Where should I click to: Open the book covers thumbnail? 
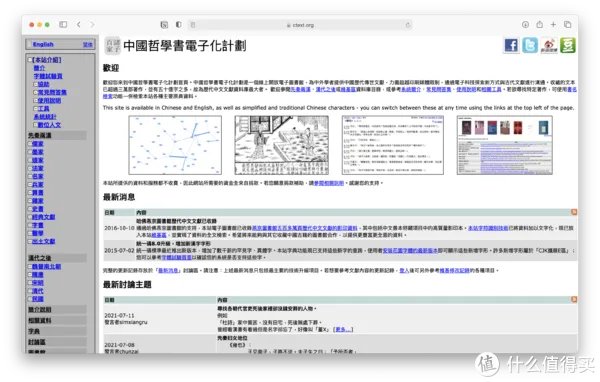(505, 145)
